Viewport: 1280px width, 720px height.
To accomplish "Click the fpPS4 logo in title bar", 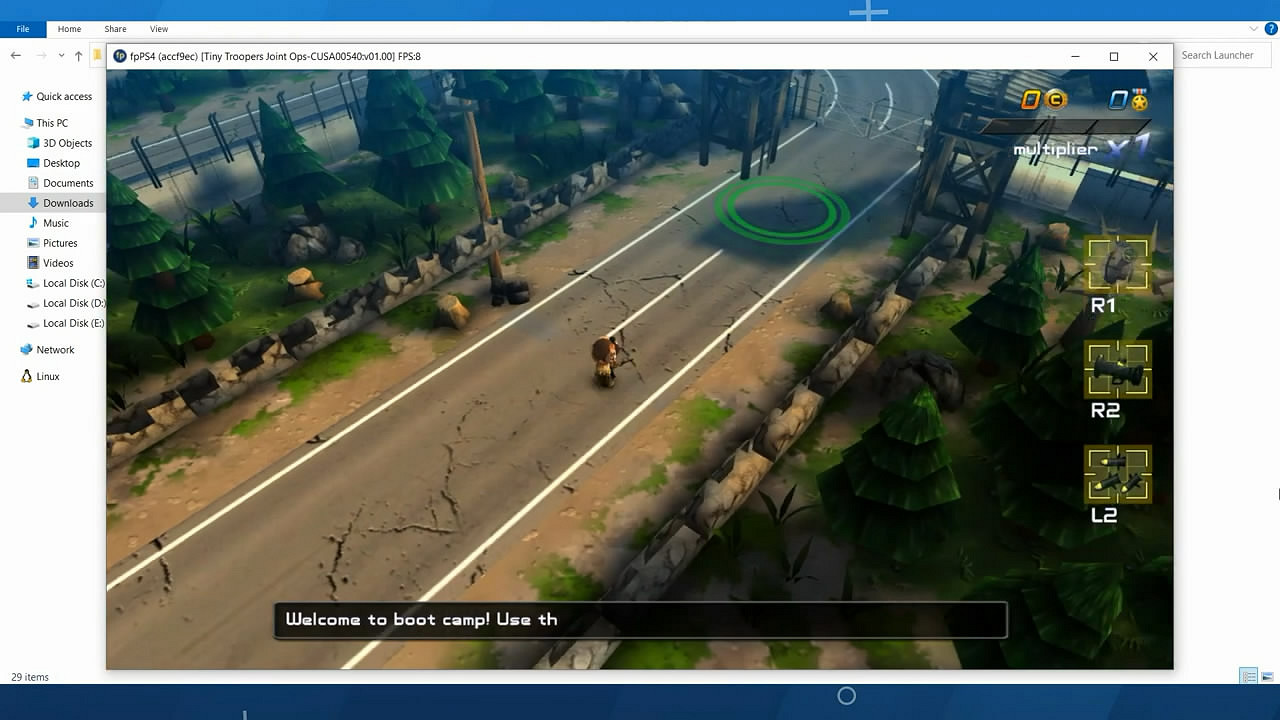I will tap(120, 56).
